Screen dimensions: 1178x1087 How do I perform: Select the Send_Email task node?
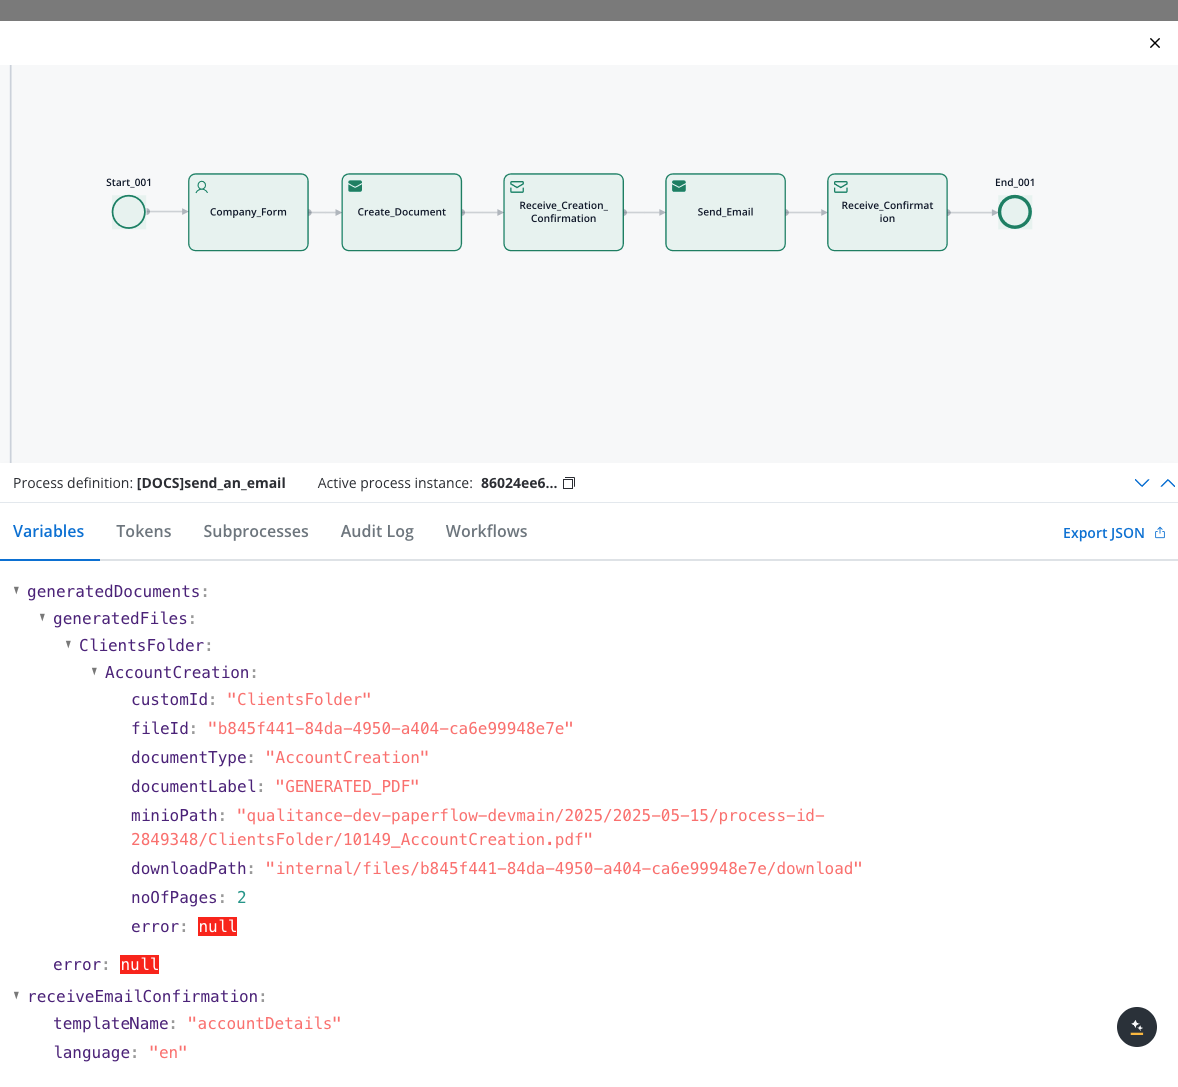[x=725, y=212]
